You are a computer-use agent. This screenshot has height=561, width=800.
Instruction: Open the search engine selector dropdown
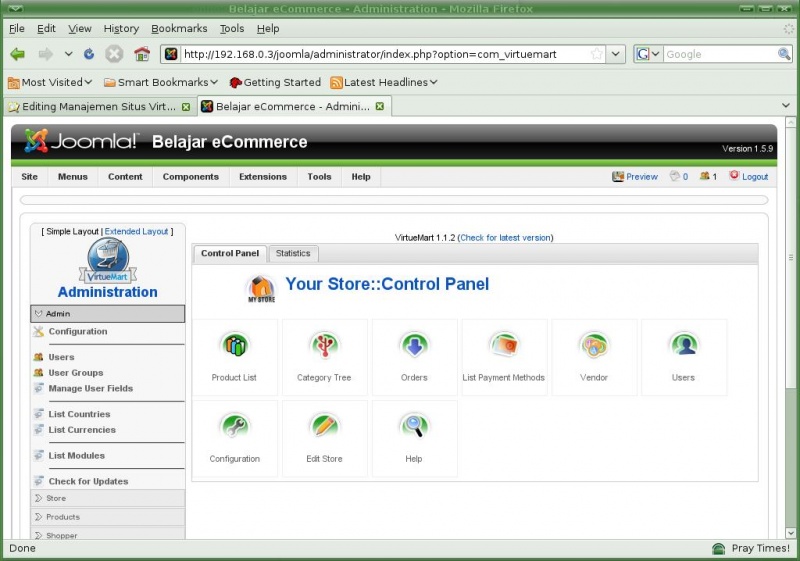point(647,54)
